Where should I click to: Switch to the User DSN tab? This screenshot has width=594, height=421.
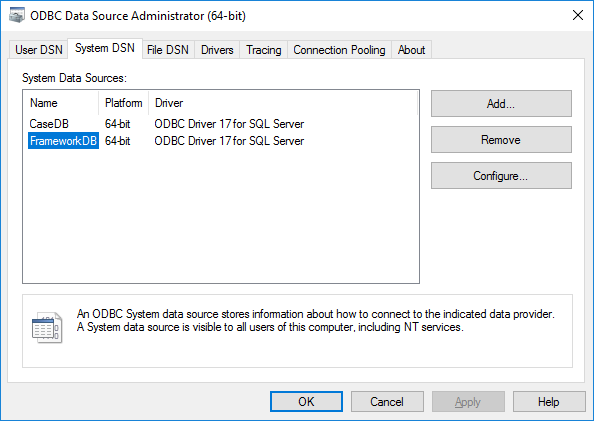click(x=39, y=50)
